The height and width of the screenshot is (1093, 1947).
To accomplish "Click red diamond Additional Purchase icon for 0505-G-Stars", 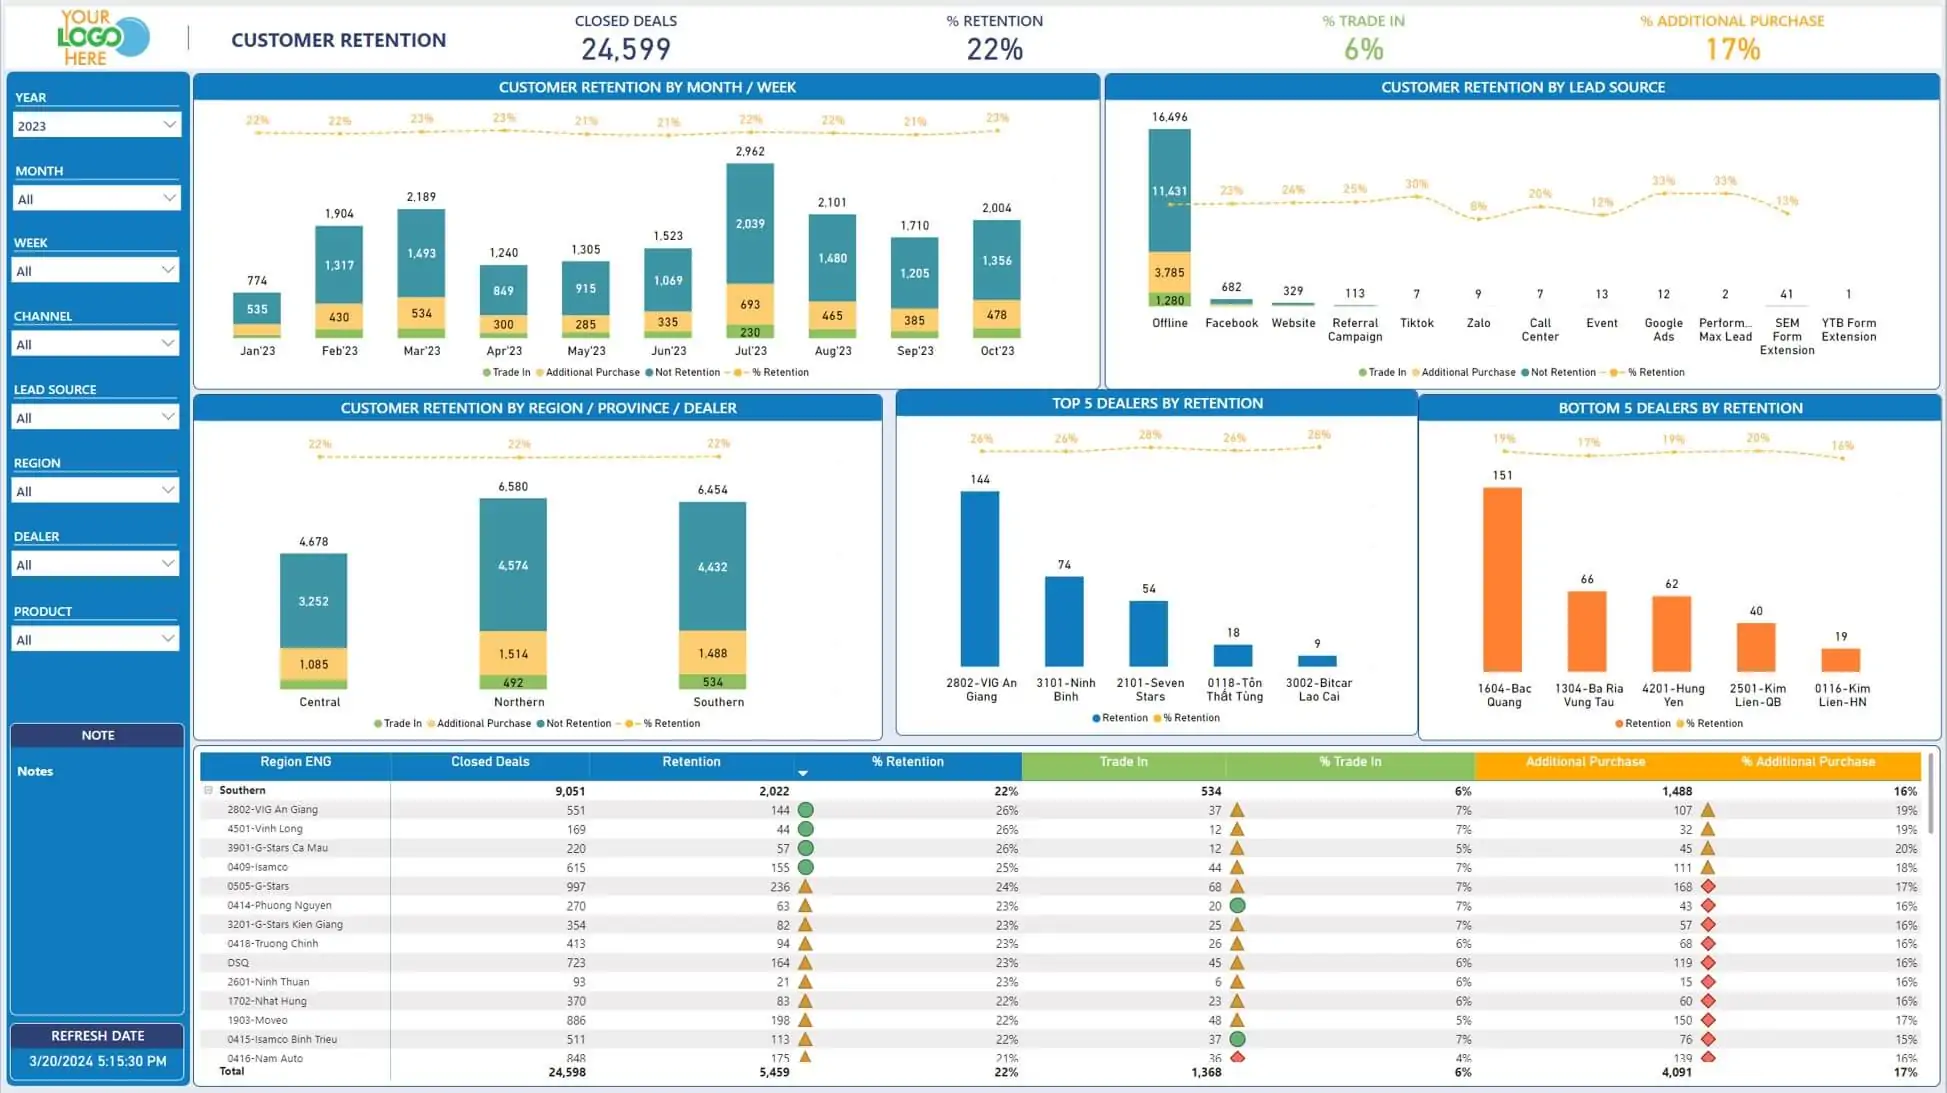I will click(x=1708, y=886).
